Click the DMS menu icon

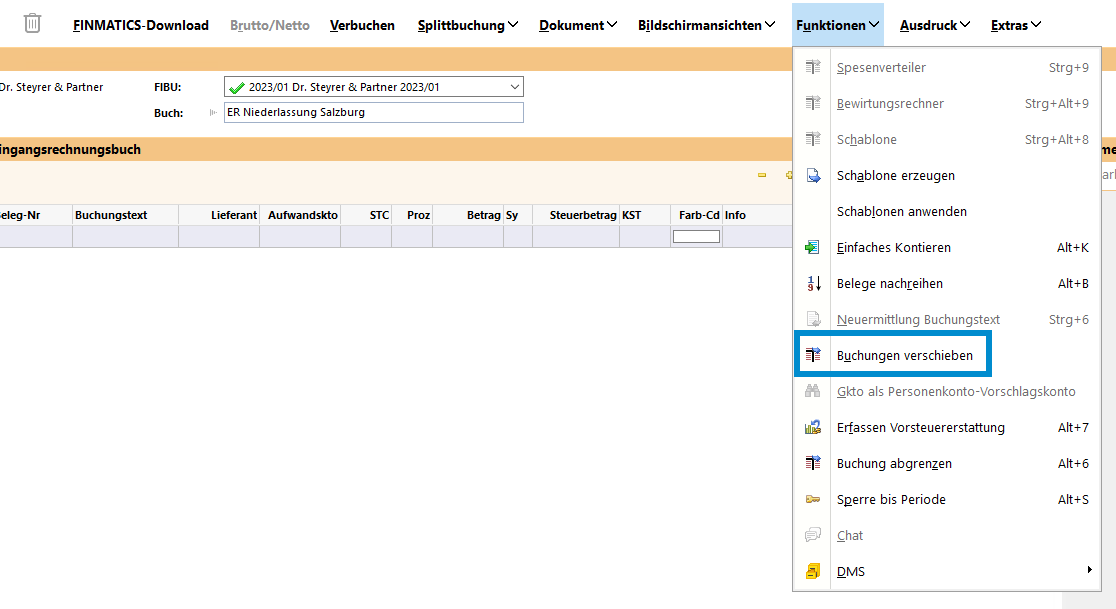click(x=813, y=572)
